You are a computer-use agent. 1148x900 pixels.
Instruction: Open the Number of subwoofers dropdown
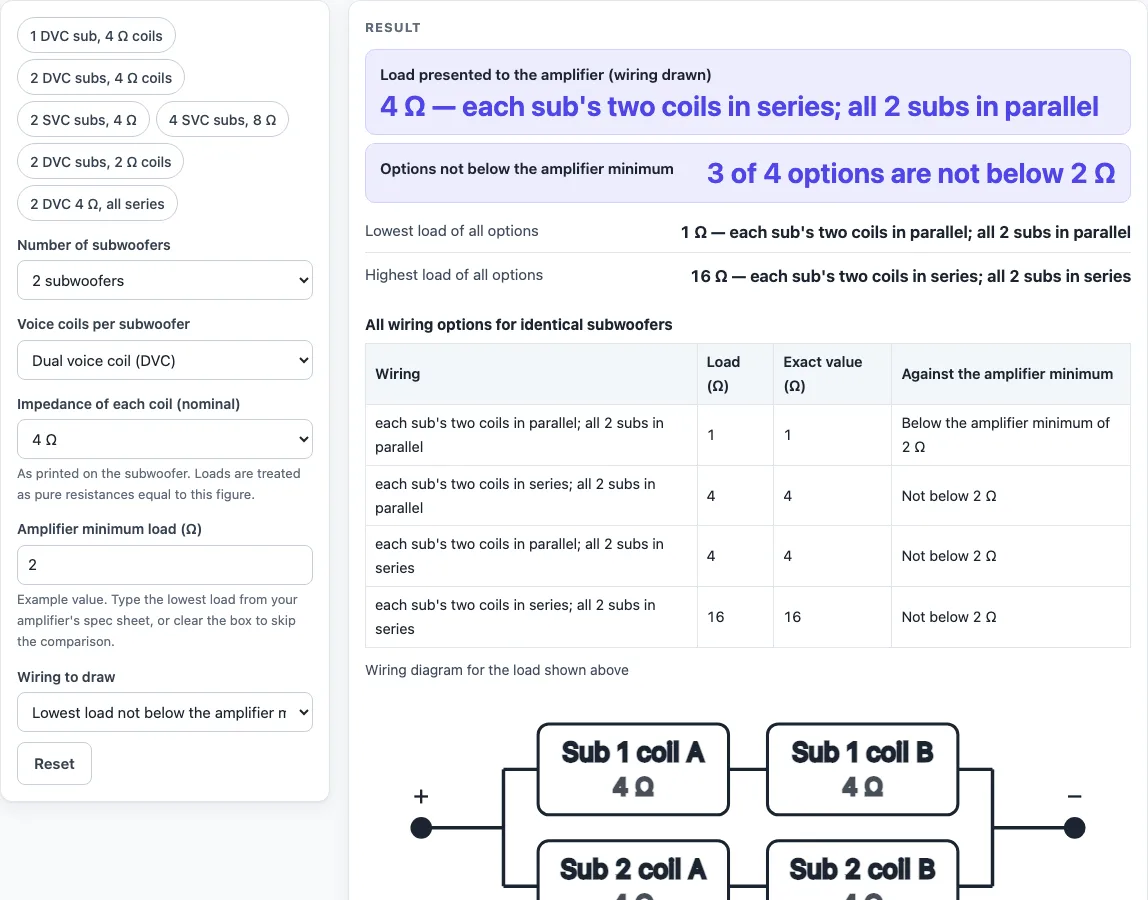(x=165, y=280)
